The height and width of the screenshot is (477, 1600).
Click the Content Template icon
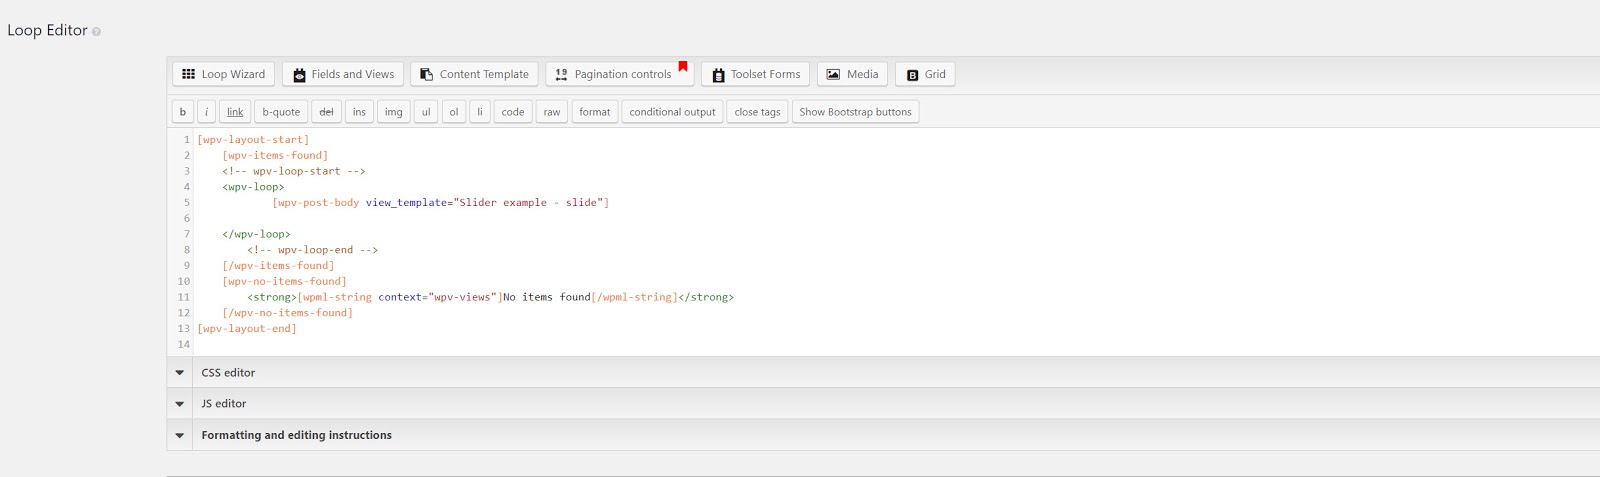(427, 74)
